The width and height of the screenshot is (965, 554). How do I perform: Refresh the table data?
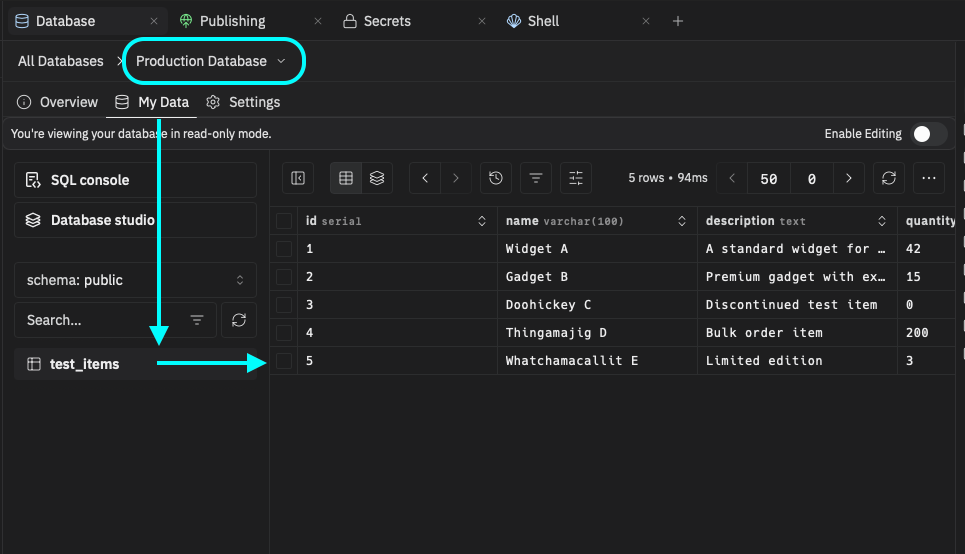[x=889, y=178]
